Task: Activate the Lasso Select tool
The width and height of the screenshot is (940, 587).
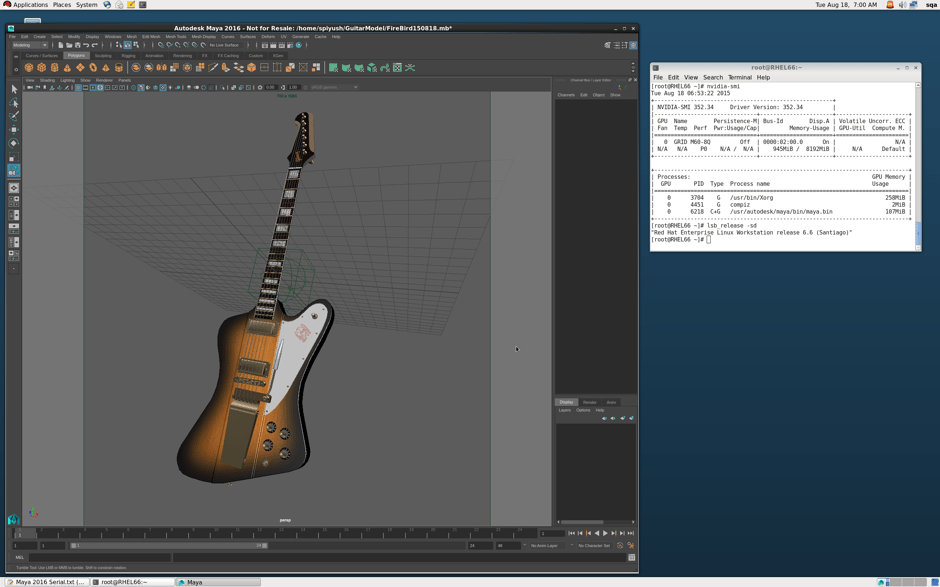Action: click(14, 103)
